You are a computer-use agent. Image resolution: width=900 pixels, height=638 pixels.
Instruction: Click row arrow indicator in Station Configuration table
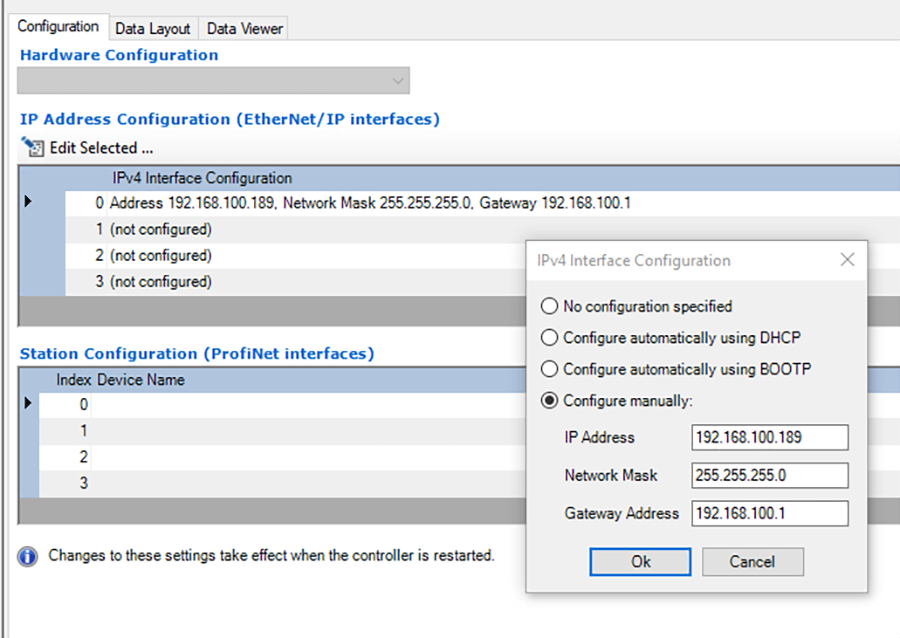[x=28, y=404]
